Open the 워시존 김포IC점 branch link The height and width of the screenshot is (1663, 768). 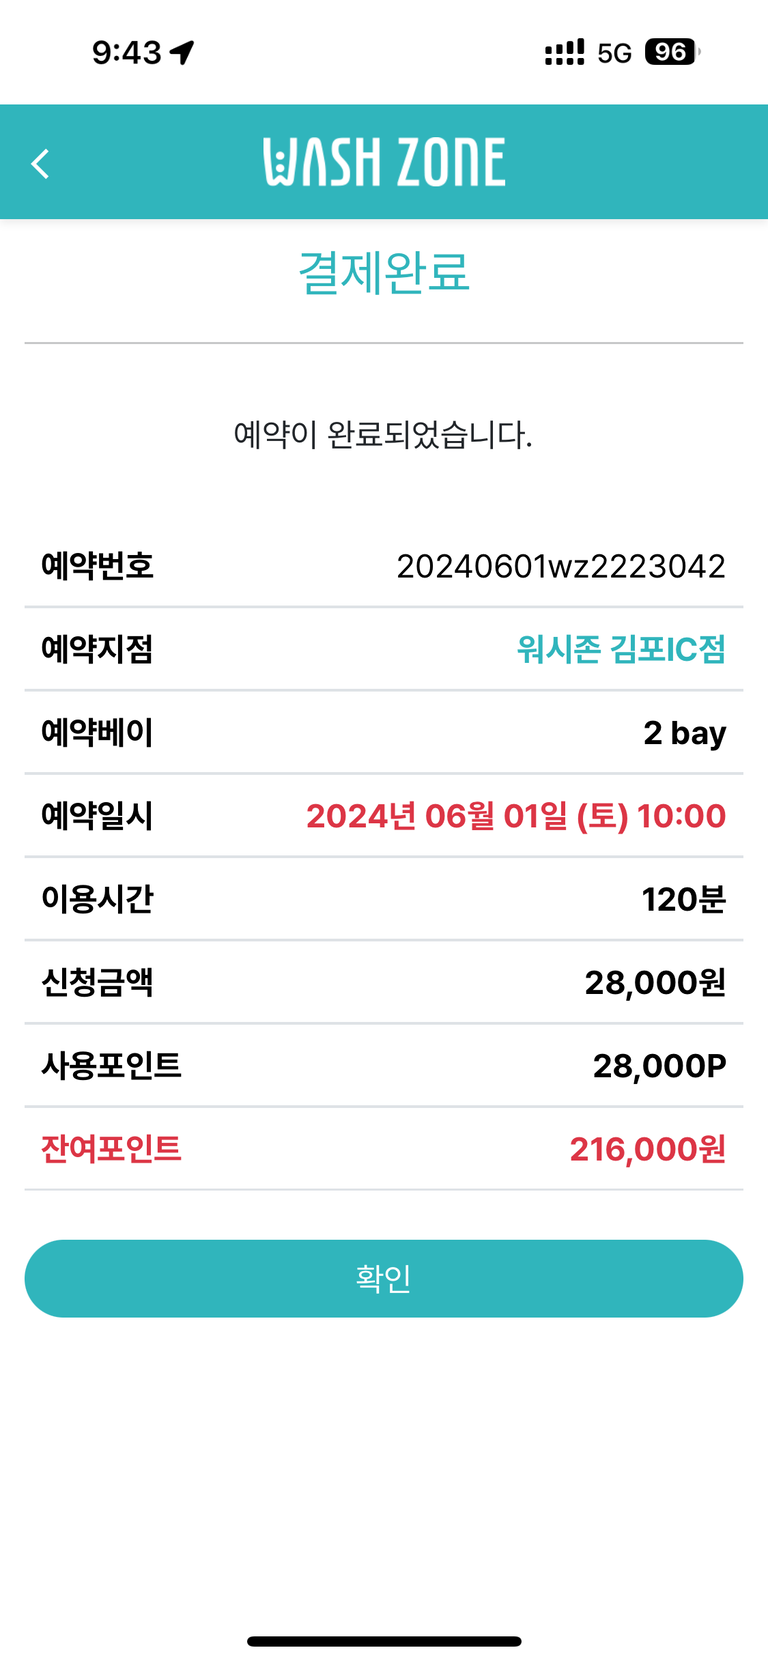point(620,649)
